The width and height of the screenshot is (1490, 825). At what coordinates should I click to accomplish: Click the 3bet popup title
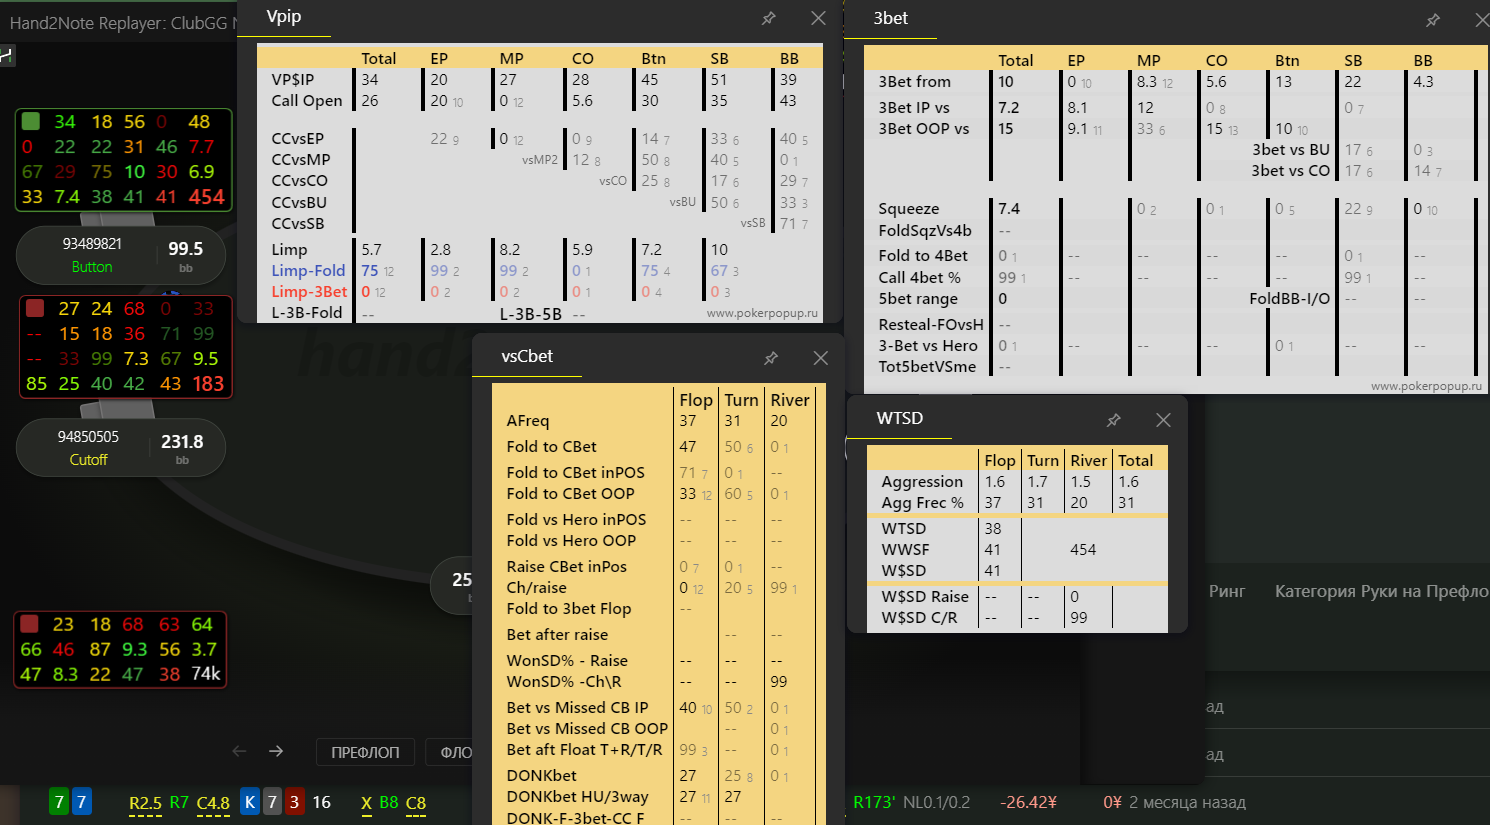click(x=891, y=18)
